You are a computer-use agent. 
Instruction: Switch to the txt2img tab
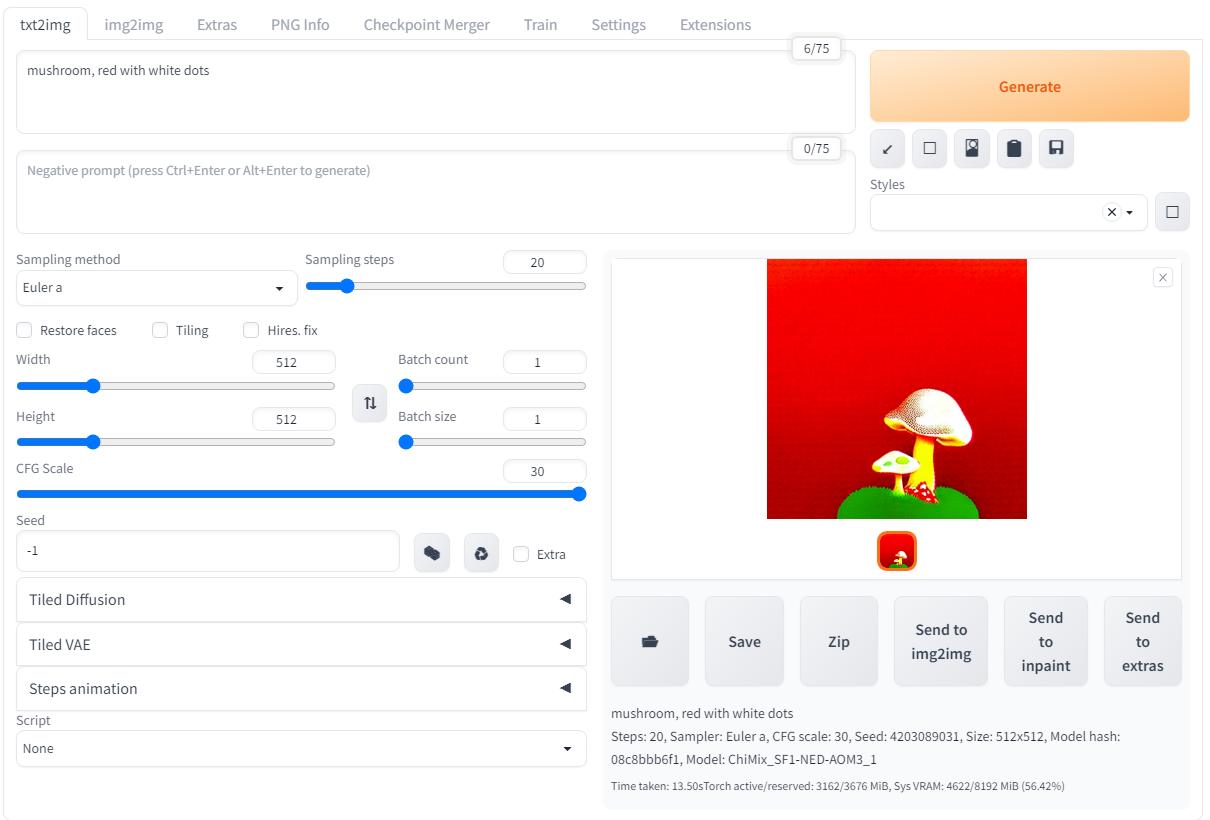[45, 25]
